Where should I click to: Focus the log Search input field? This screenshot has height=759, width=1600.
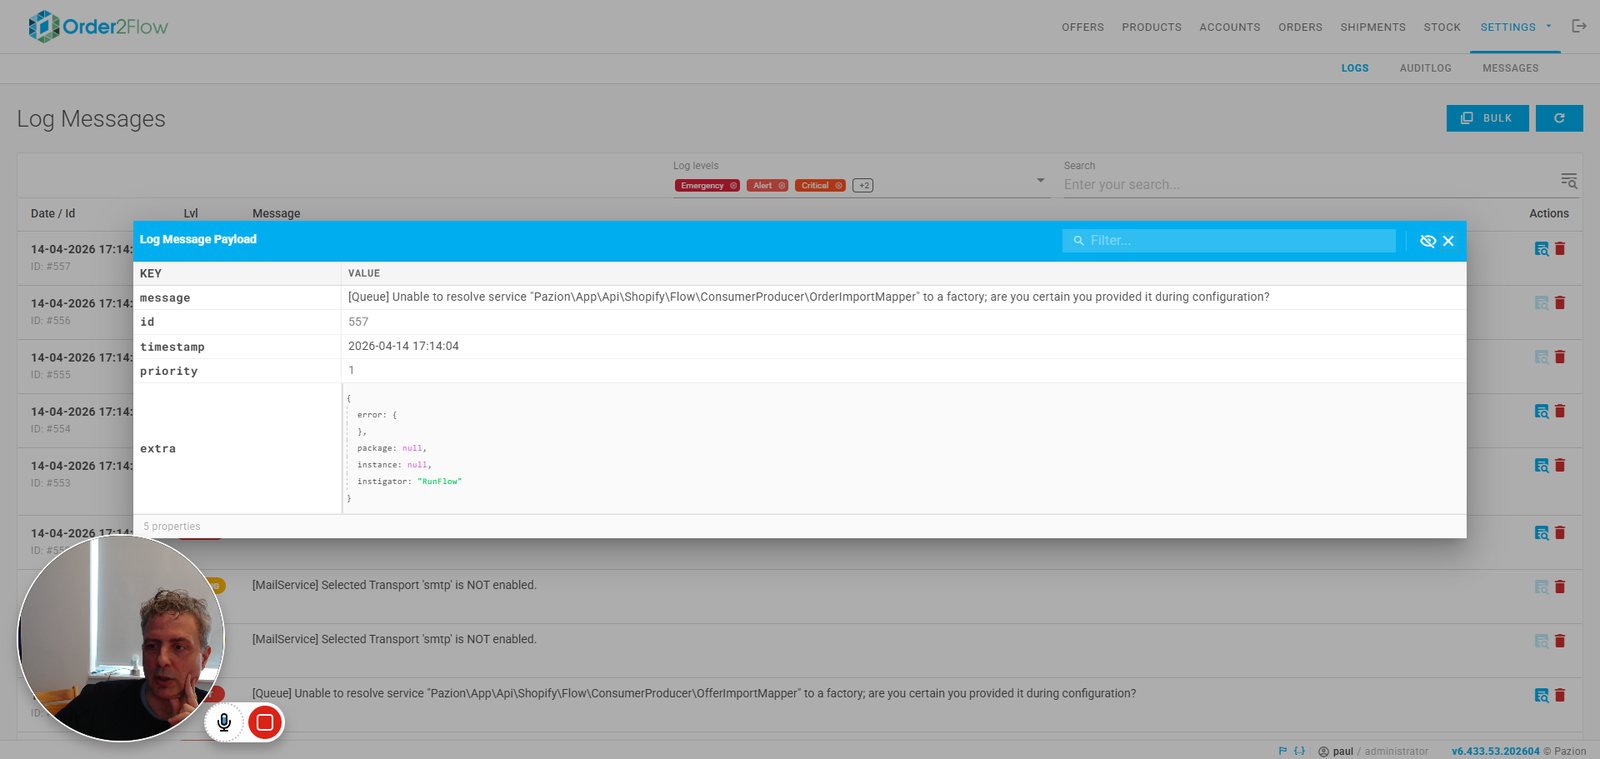pyautogui.click(x=1310, y=185)
